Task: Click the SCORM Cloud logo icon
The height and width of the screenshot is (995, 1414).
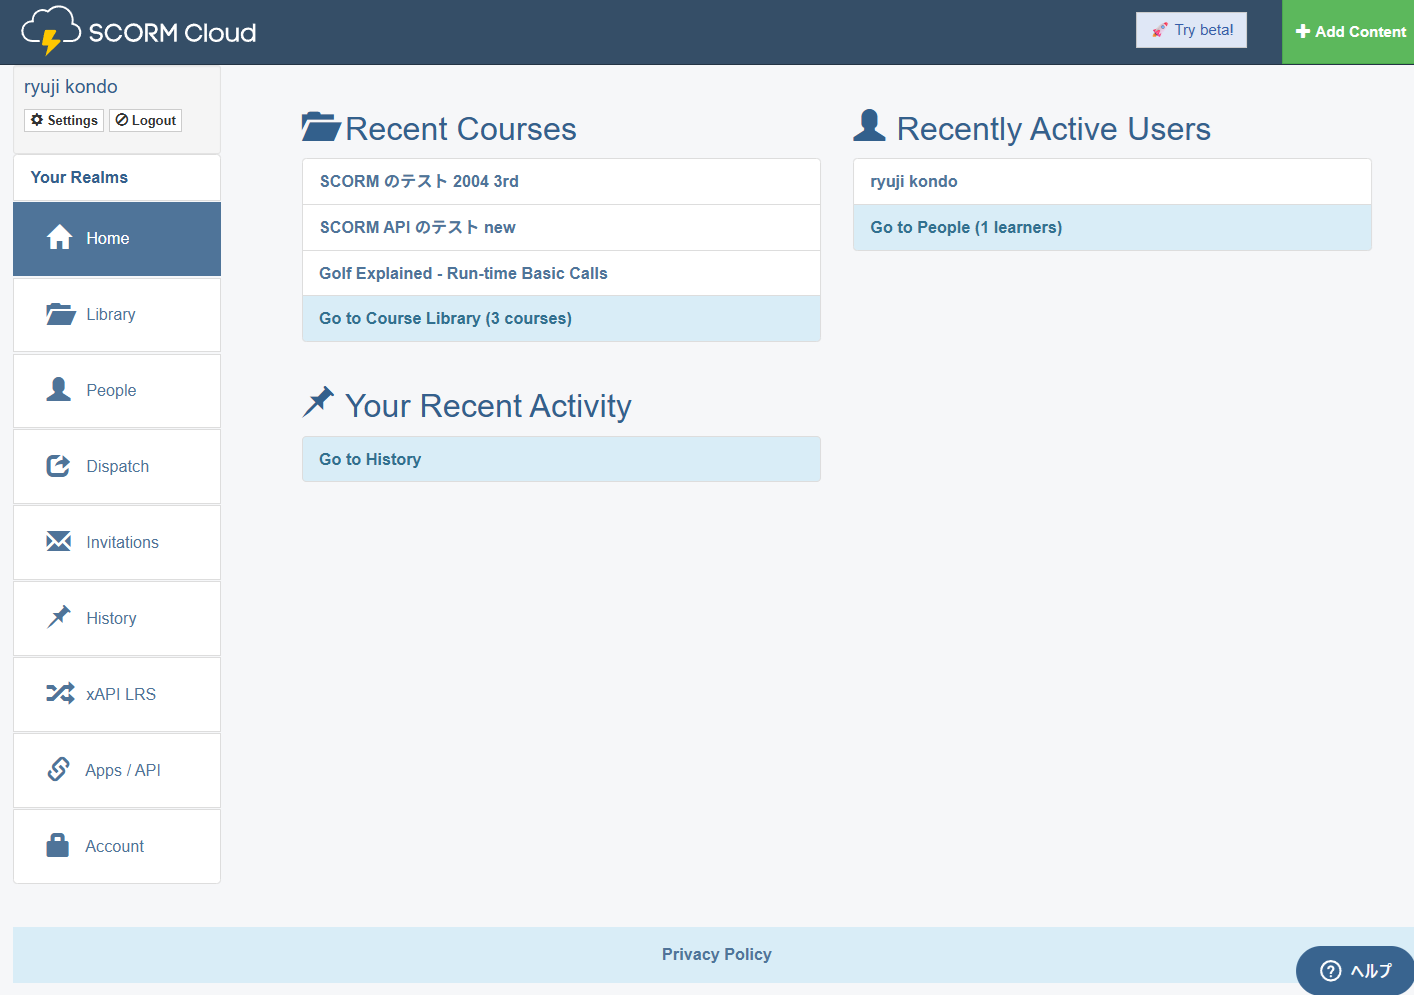Action: (50, 30)
